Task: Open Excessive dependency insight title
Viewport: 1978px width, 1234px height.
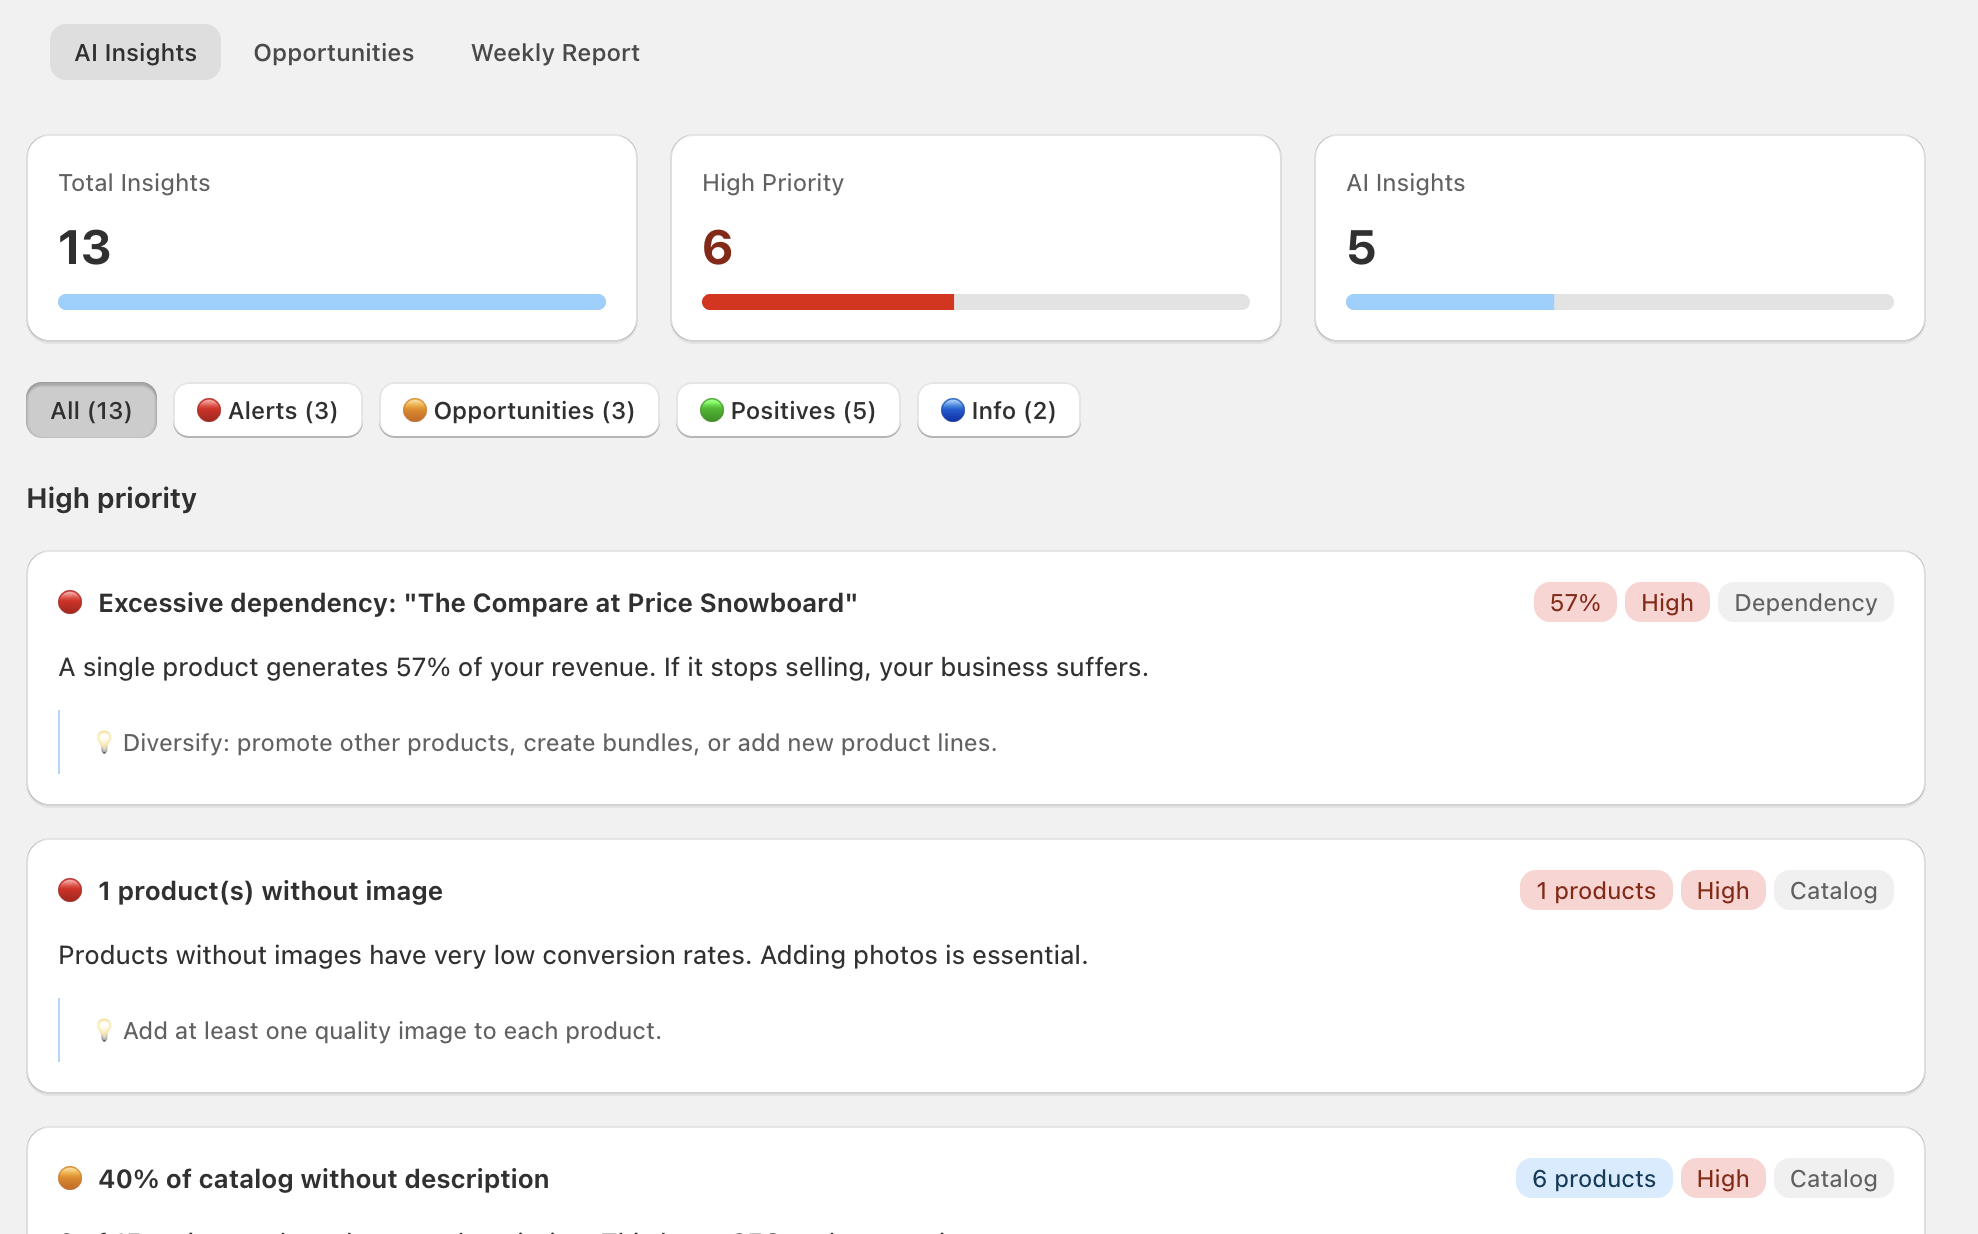Action: (x=478, y=603)
